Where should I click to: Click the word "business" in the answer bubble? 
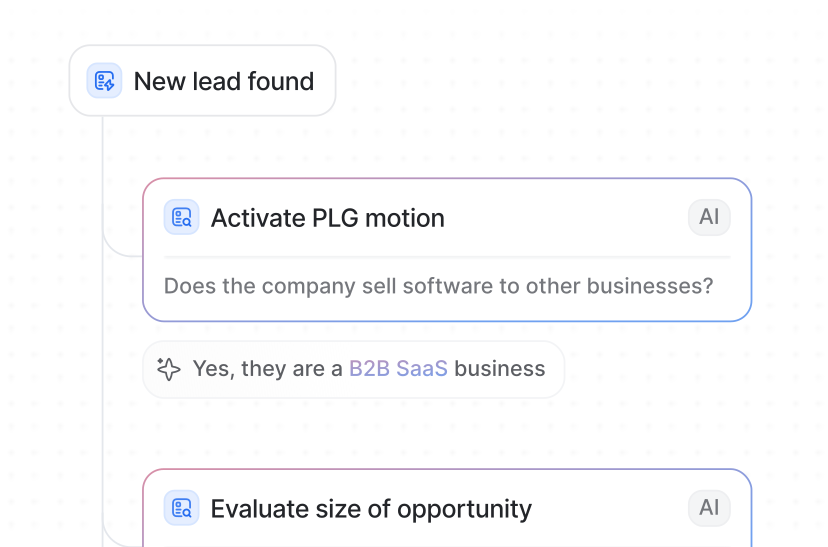pyautogui.click(x=500, y=369)
